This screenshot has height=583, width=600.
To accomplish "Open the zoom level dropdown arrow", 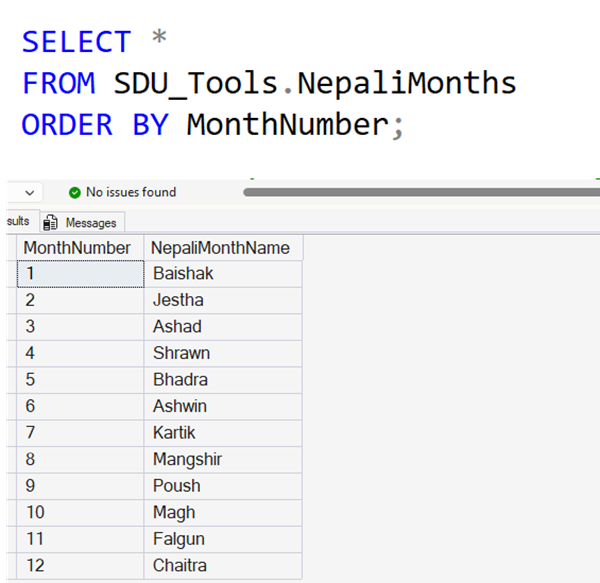I will [x=30, y=193].
